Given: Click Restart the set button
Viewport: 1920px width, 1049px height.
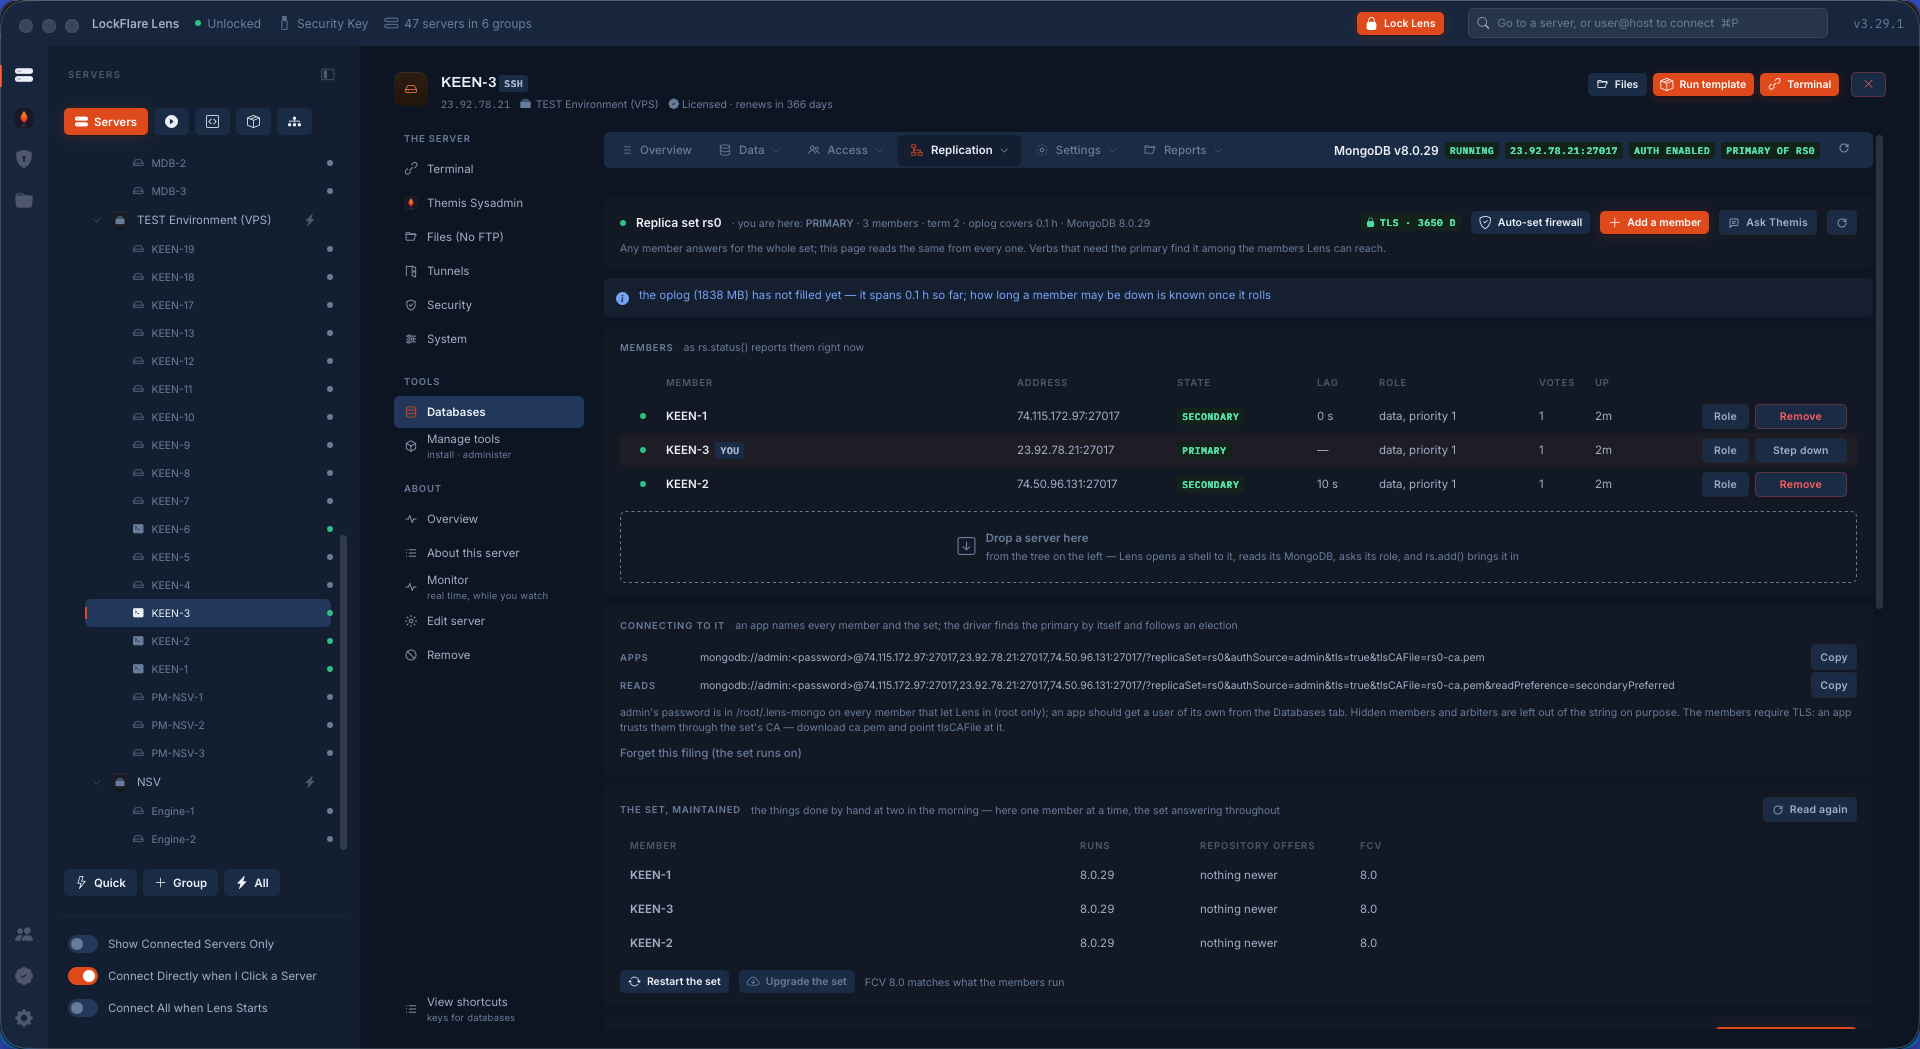Looking at the screenshot, I should [674, 982].
